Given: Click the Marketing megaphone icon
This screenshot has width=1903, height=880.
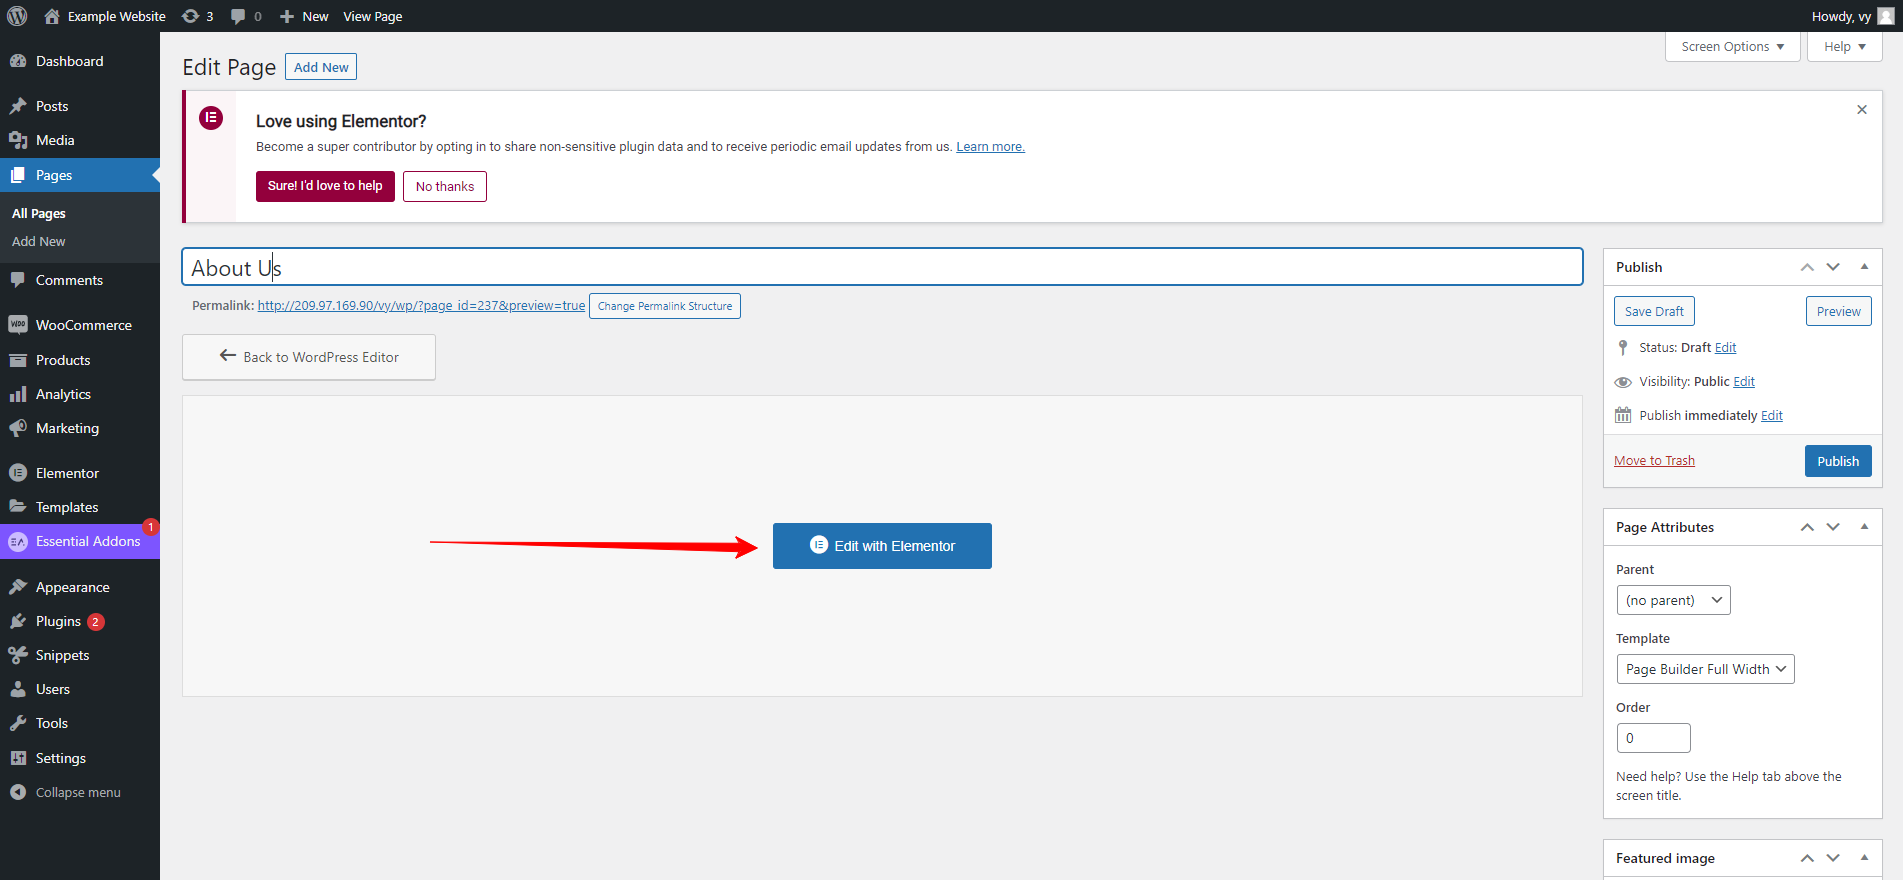Looking at the screenshot, I should (18, 428).
